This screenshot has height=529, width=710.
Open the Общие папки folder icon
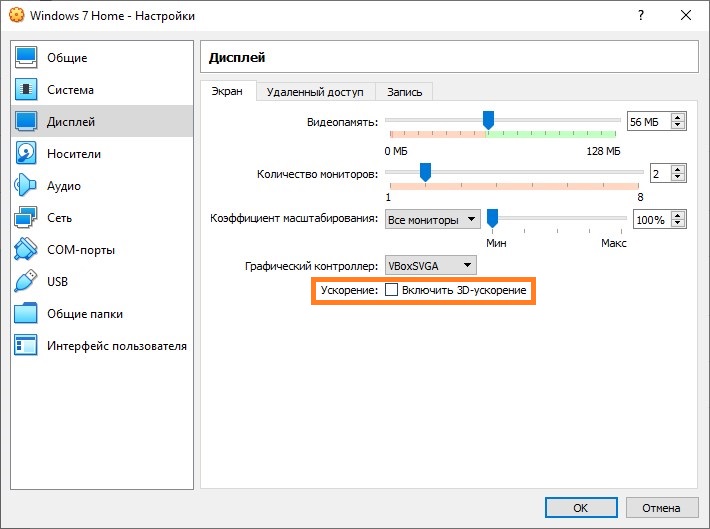[27, 314]
